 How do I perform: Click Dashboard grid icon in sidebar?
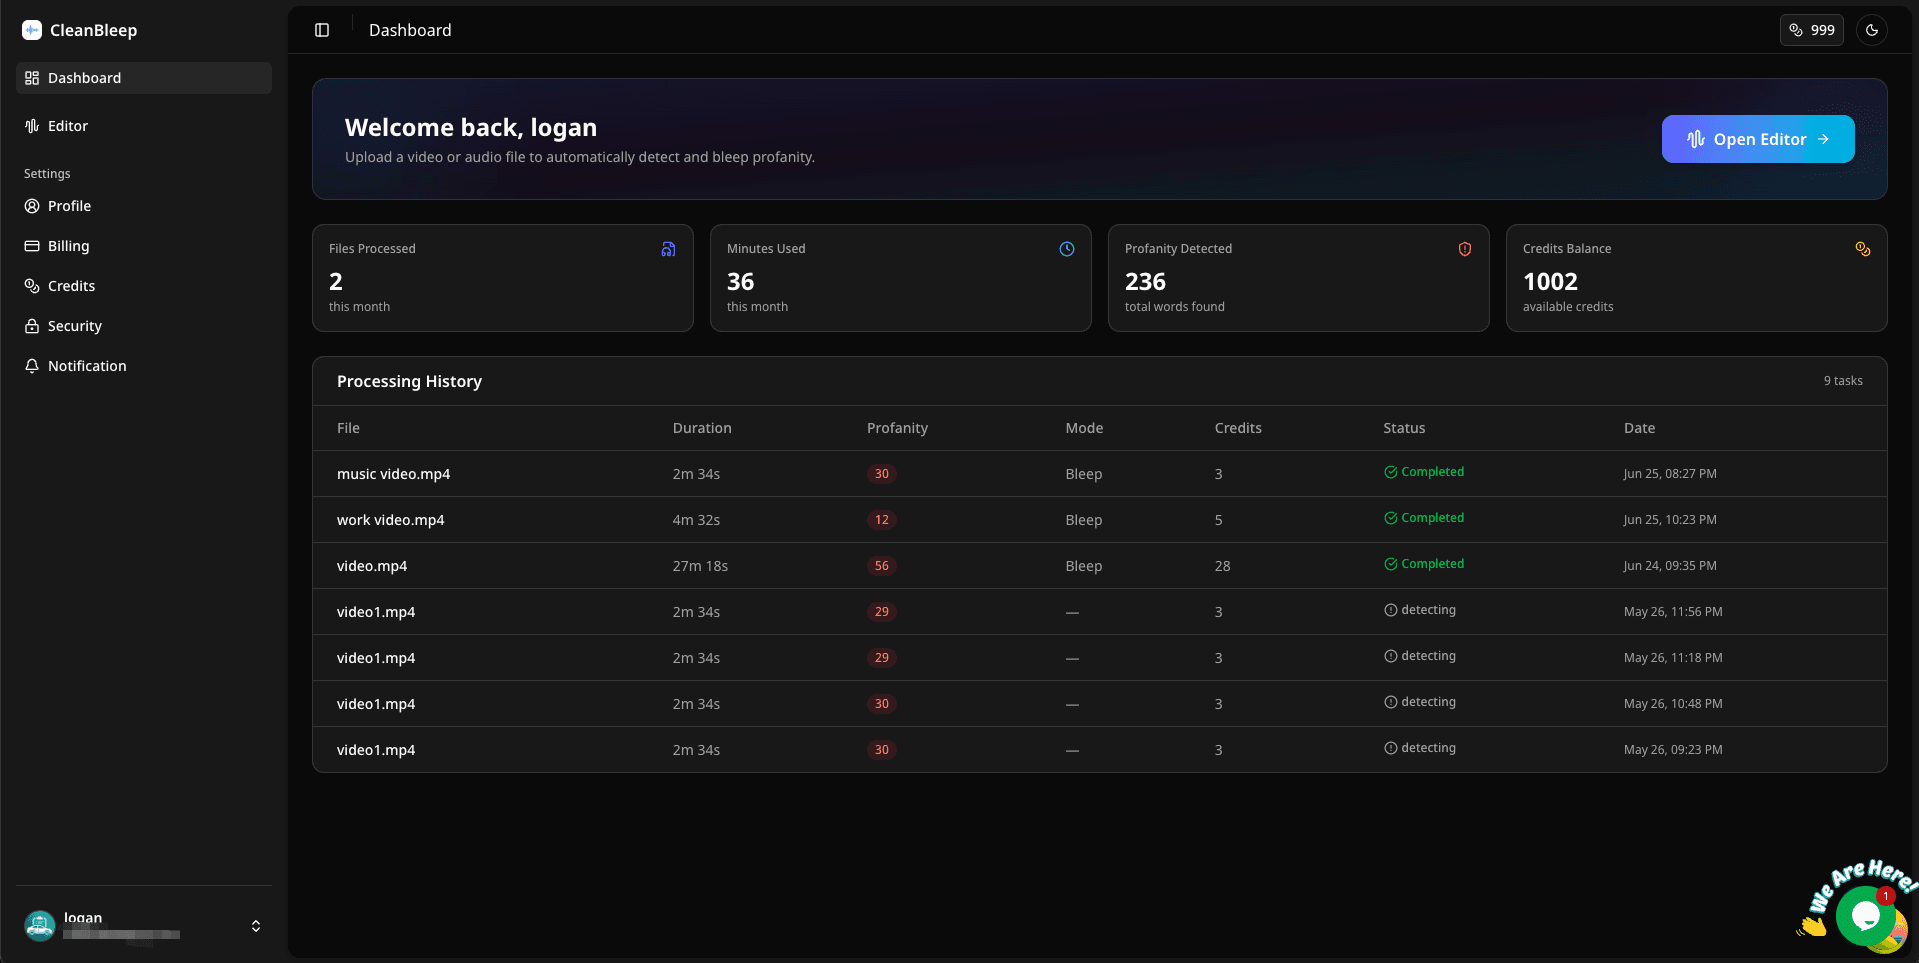pyautogui.click(x=32, y=78)
